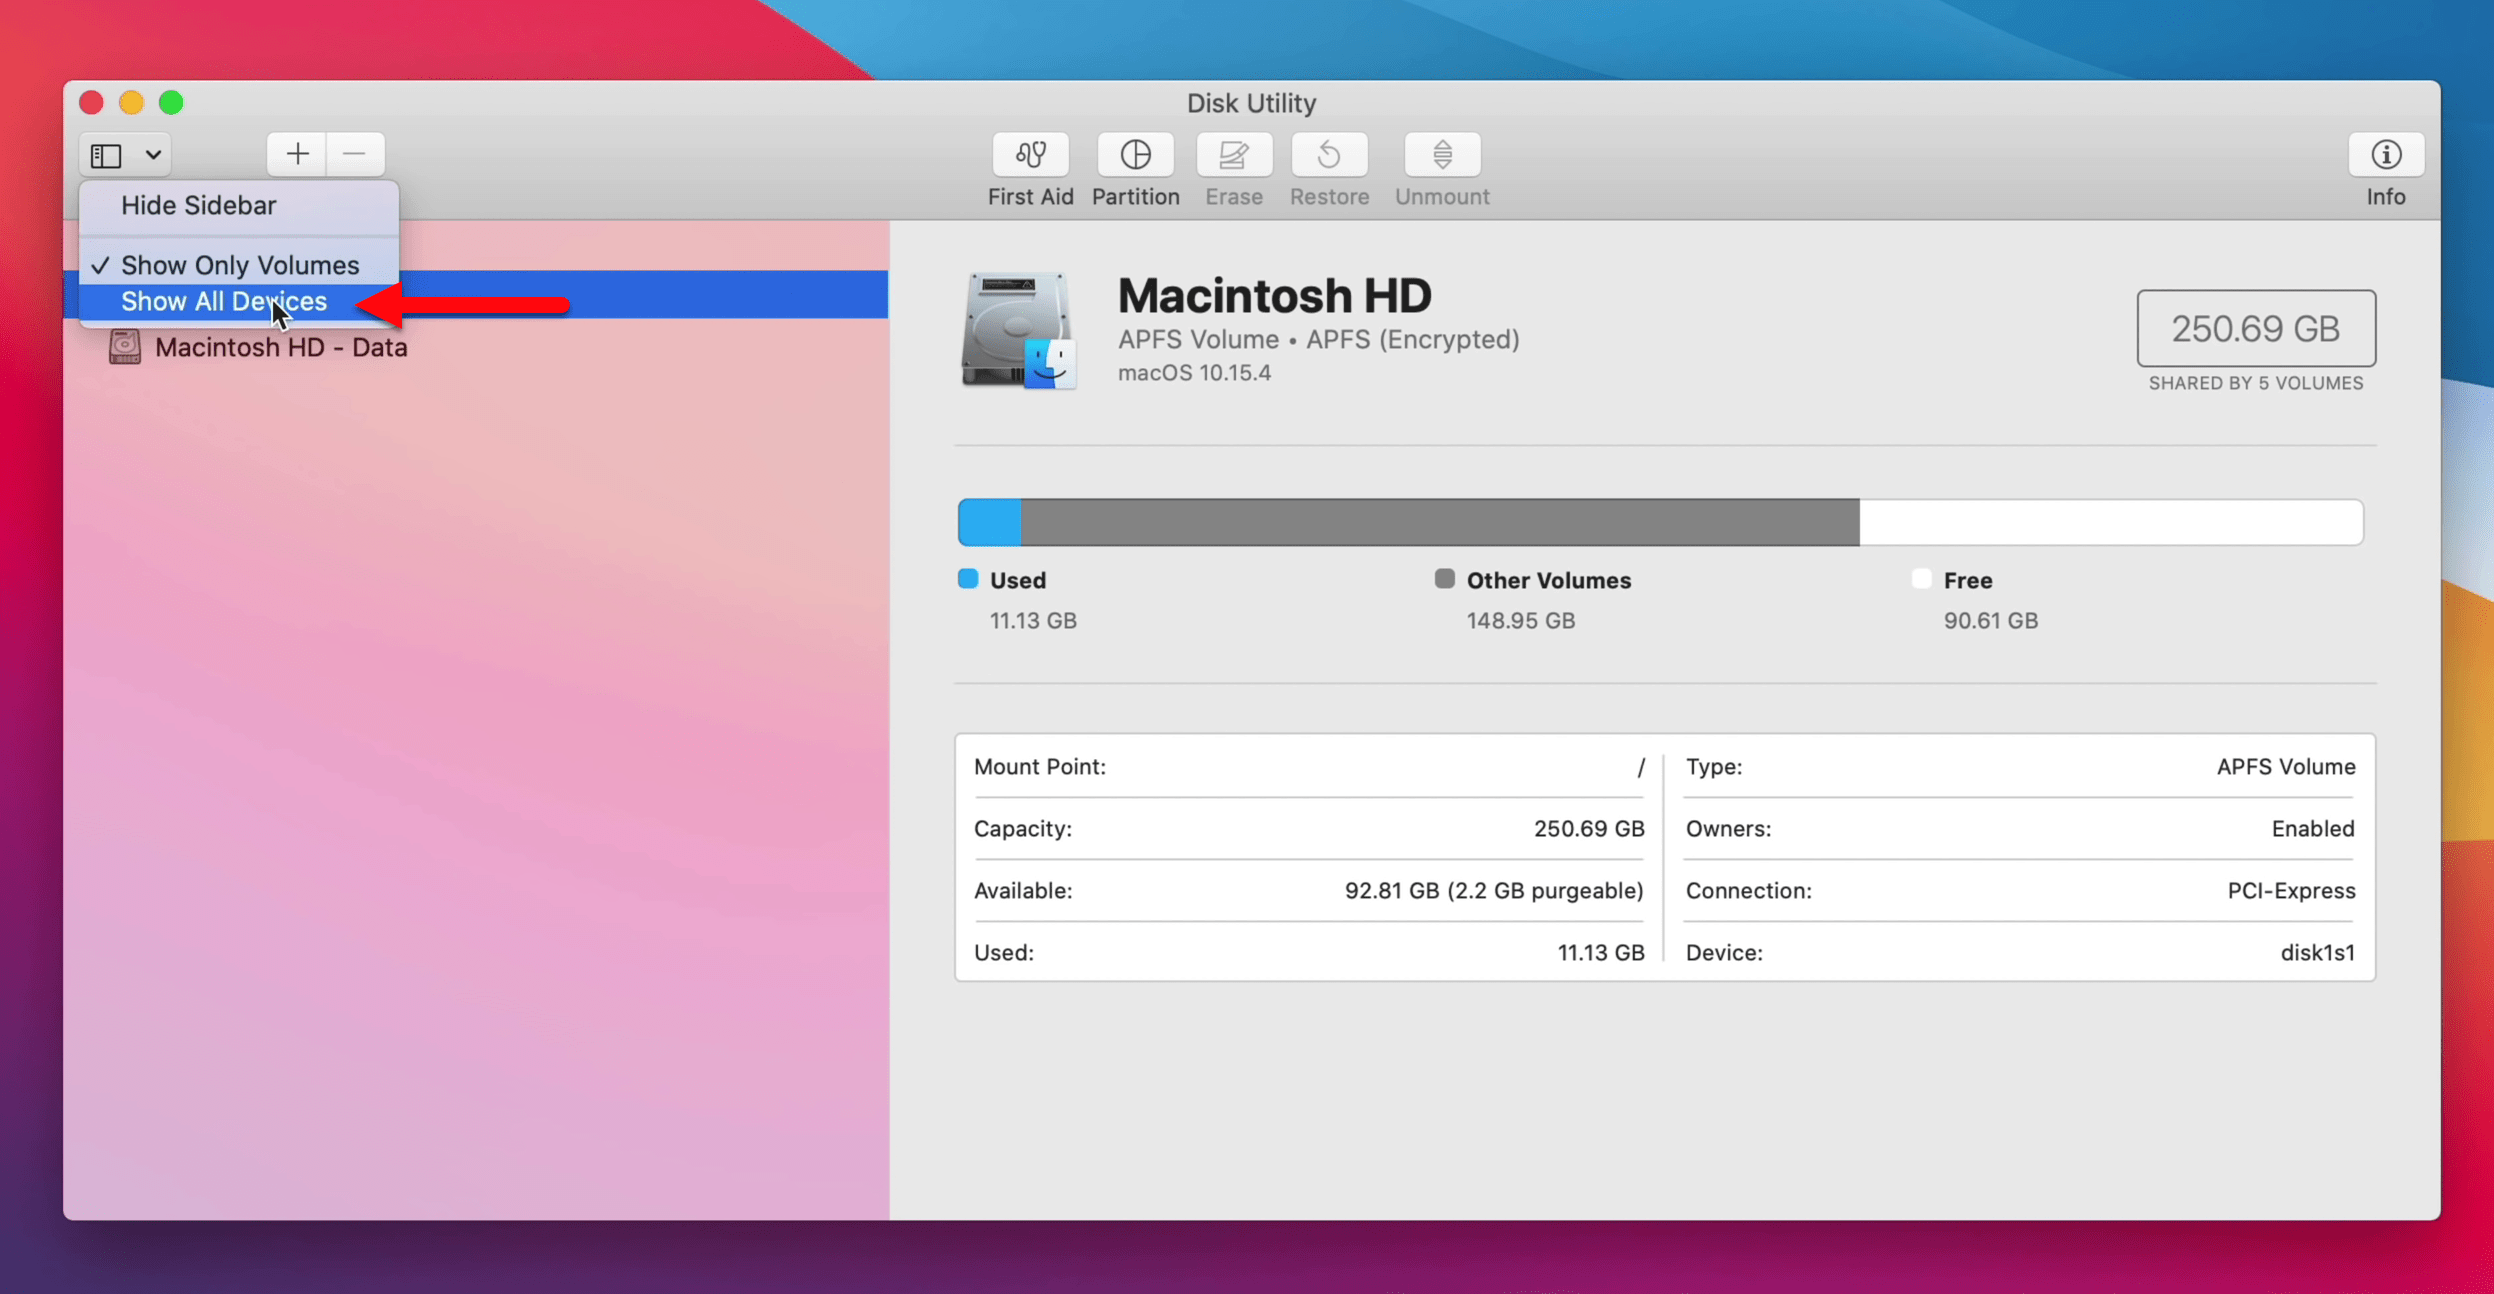Image resolution: width=2494 pixels, height=1294 pixels.
Task: Click the blue Used legend swatch
Action: pyautogui.click(x=967, y=579)
